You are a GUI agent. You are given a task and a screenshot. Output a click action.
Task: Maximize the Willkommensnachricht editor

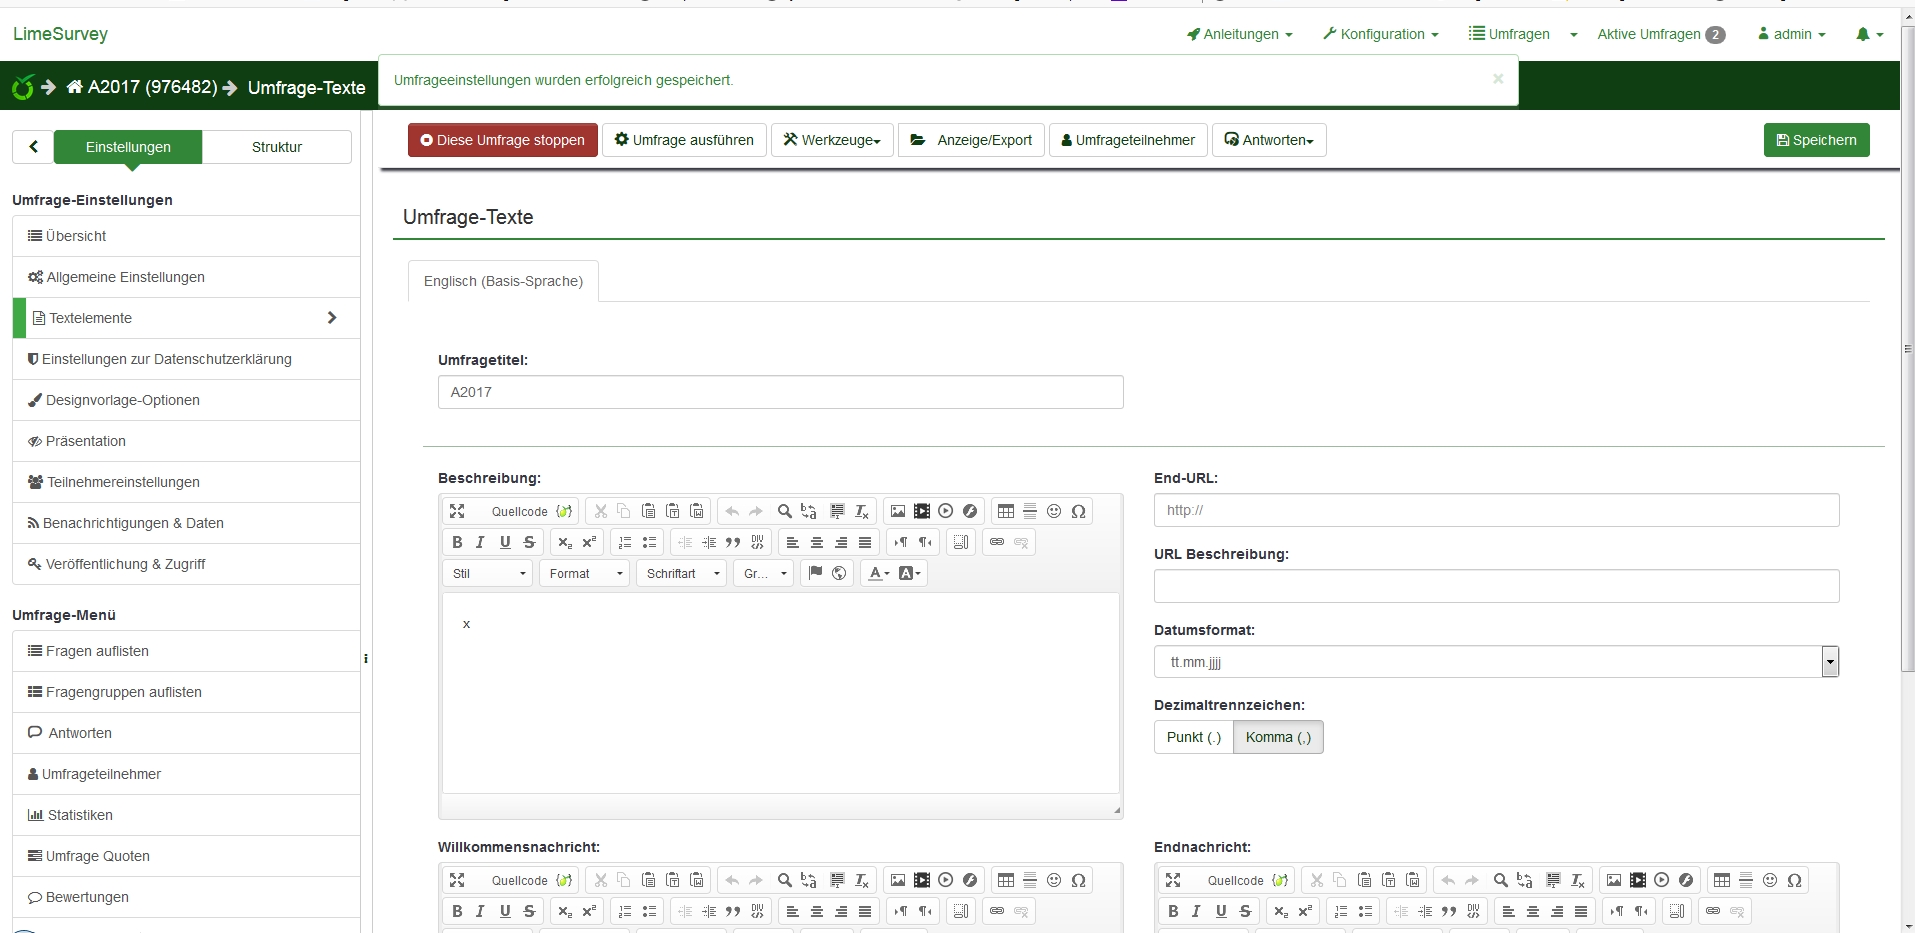point(457,880)
